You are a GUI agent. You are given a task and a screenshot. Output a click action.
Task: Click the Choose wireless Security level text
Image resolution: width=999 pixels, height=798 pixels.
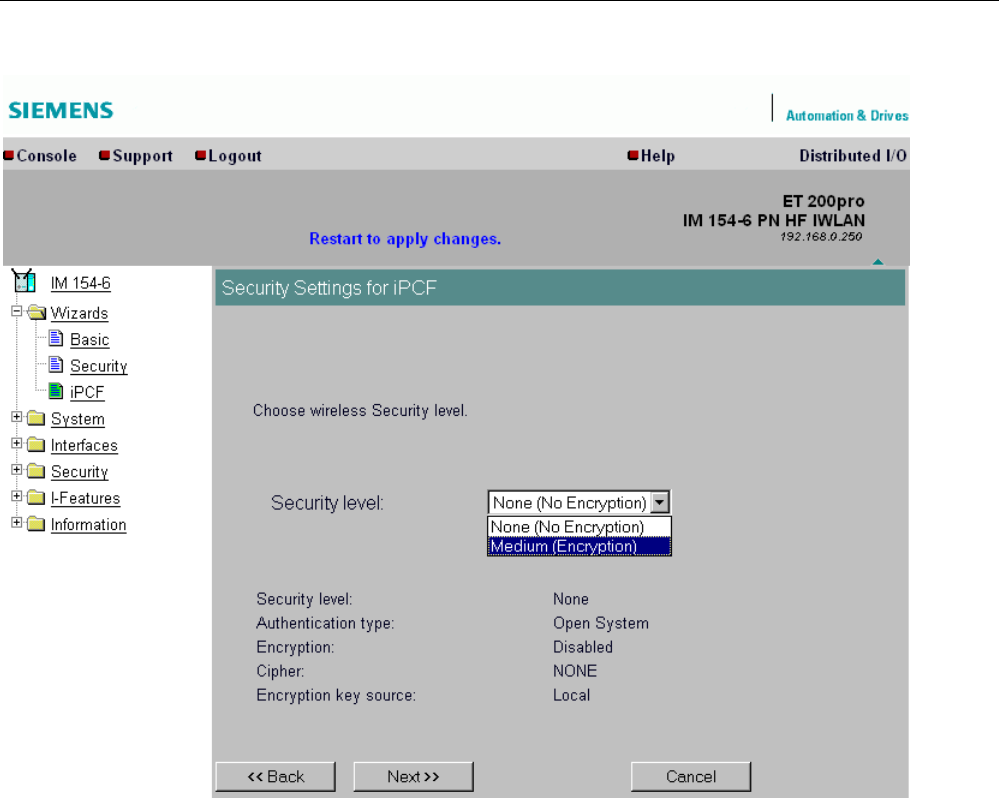(360, 411)
